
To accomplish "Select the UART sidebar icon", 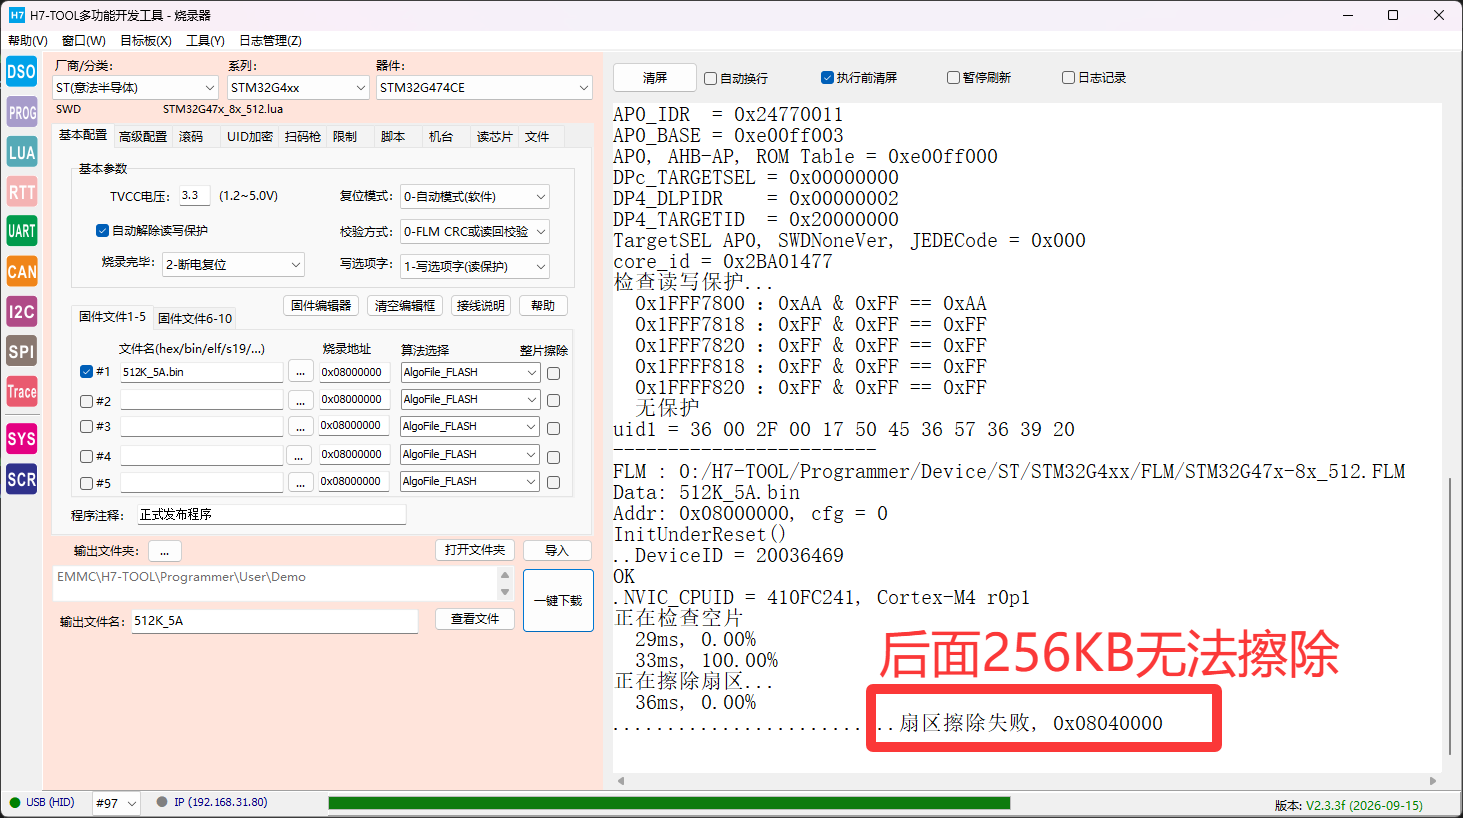I will [21, 231].
